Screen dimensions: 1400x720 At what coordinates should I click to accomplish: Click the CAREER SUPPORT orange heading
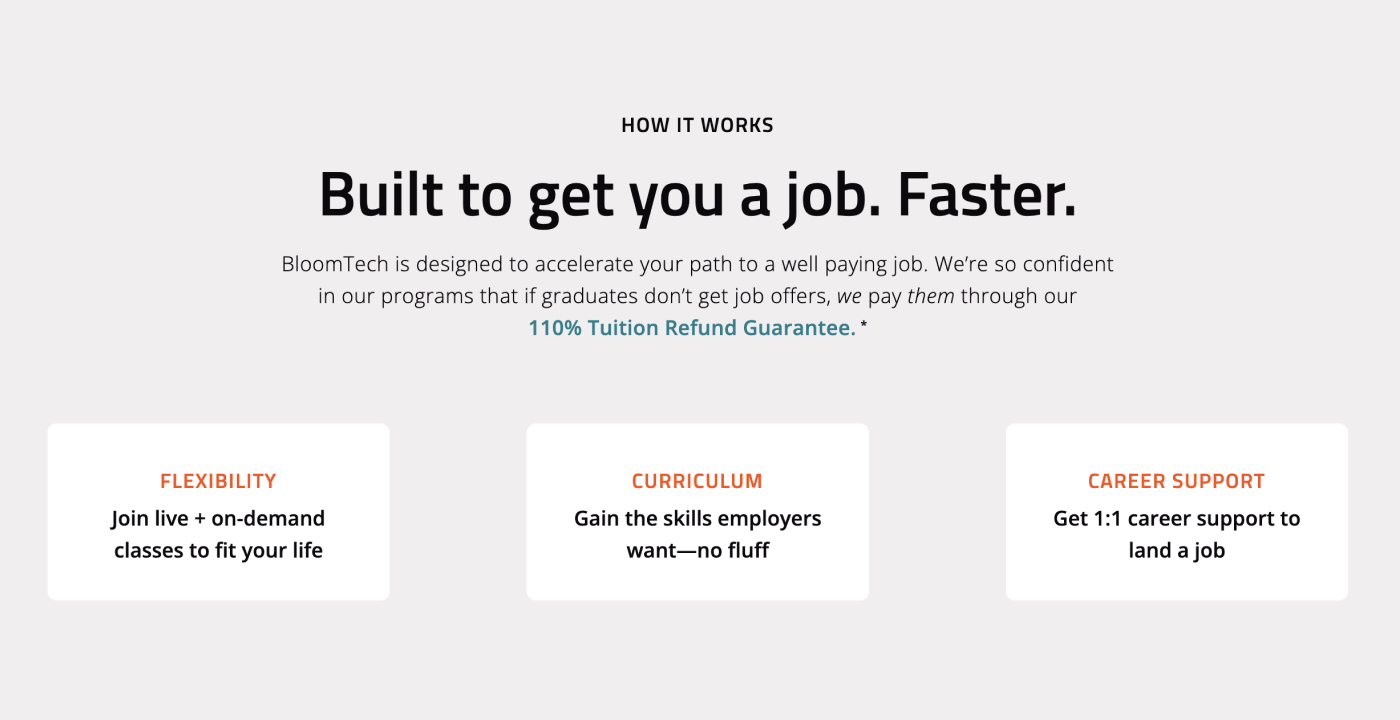click(x=1177, y=481)
